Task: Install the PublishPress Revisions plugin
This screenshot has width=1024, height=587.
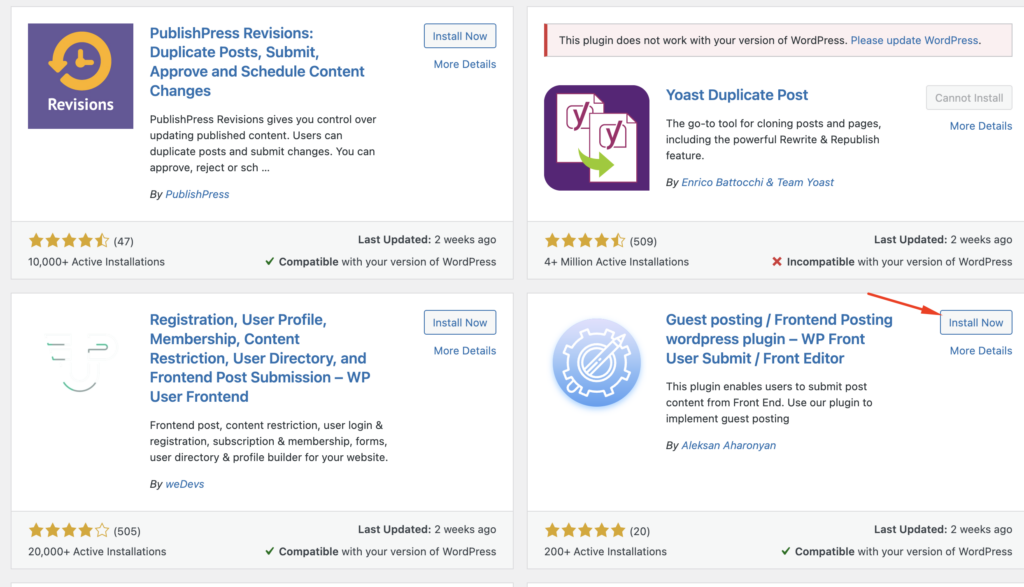Action: coord(460,36)
